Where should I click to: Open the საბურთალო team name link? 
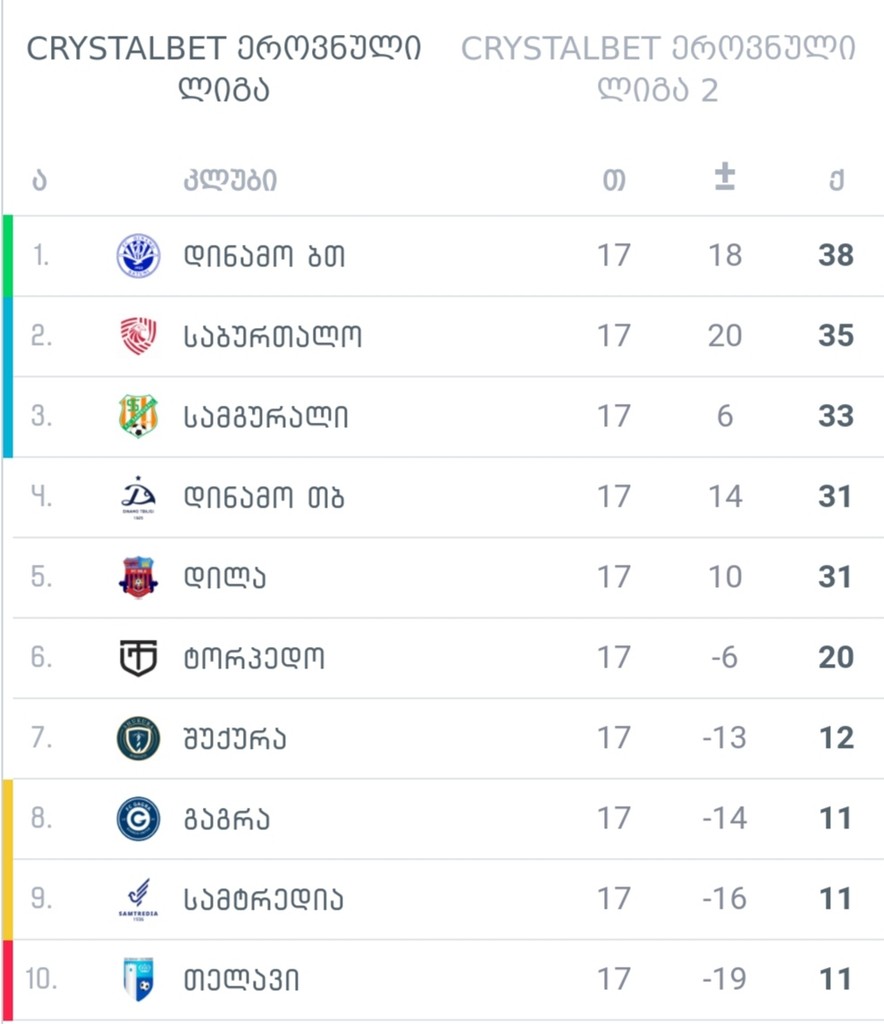[x=272, y=336]
